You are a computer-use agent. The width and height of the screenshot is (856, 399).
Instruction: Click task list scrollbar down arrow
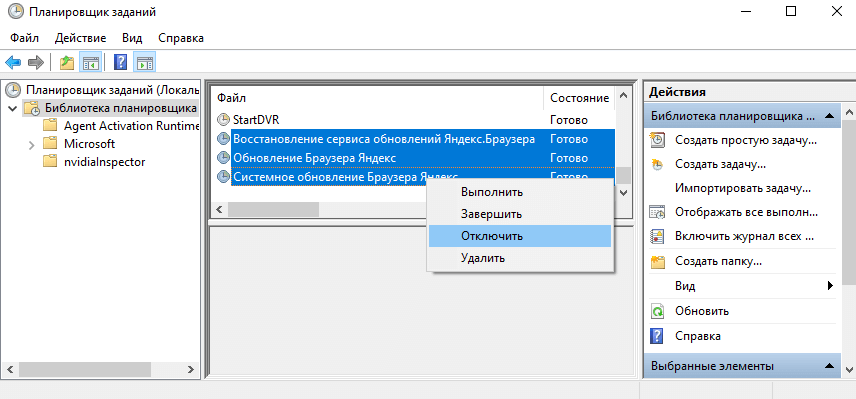624,192
